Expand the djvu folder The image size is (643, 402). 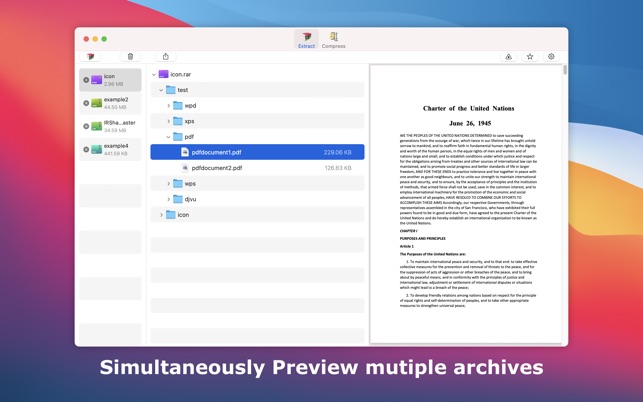pyautogui.click(x=169, y=199)
